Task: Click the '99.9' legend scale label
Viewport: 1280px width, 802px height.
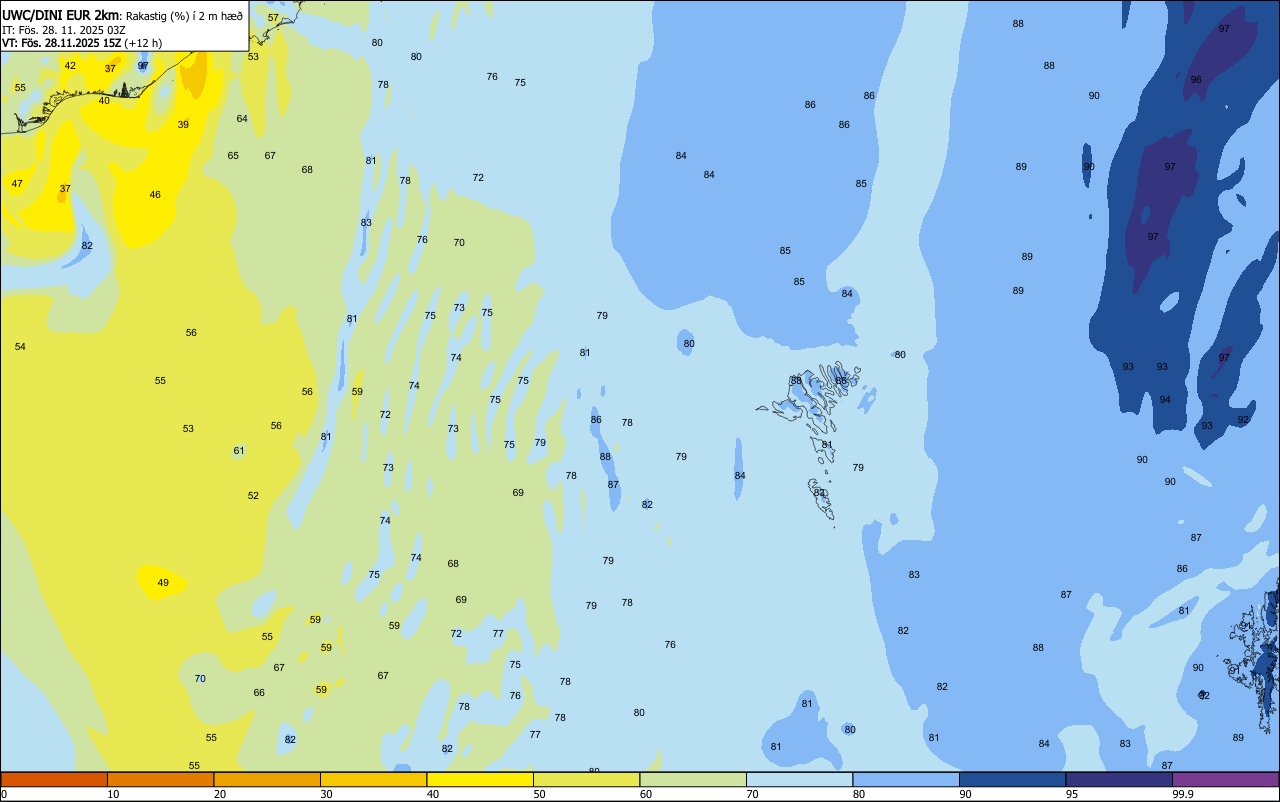Action: tap(1182, 794)
